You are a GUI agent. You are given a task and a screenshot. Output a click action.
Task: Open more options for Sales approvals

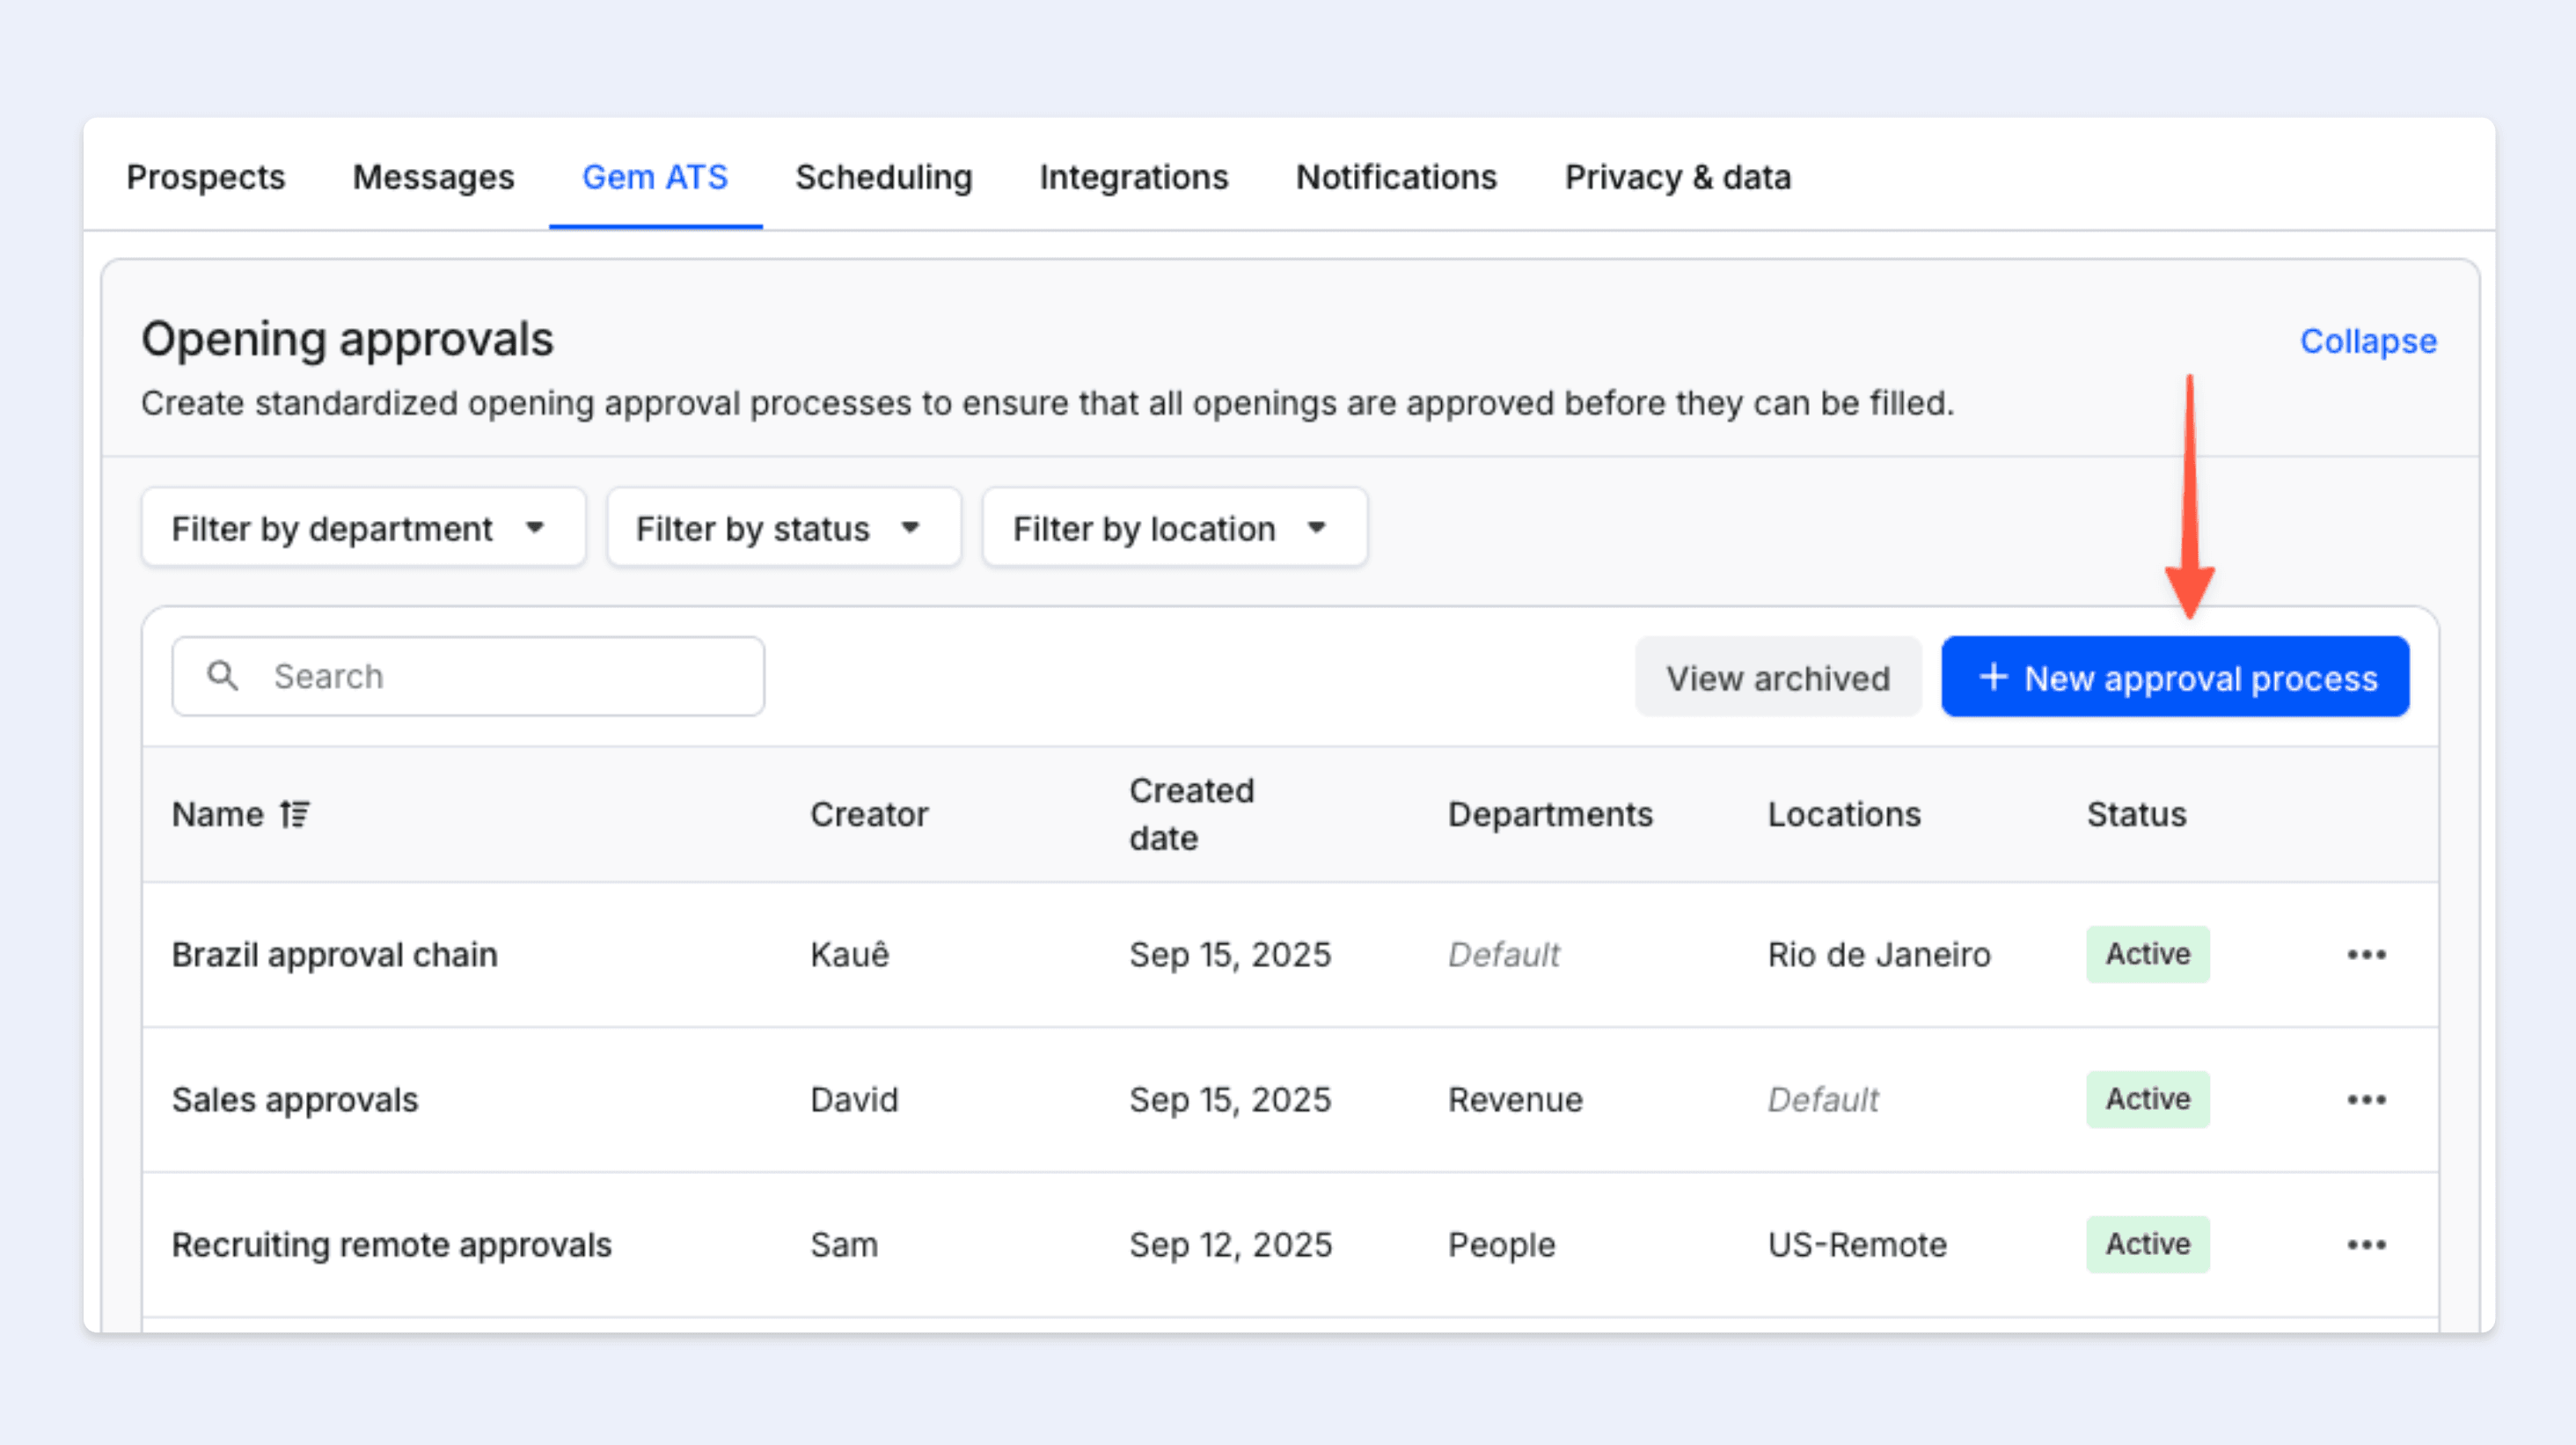2366,1099
